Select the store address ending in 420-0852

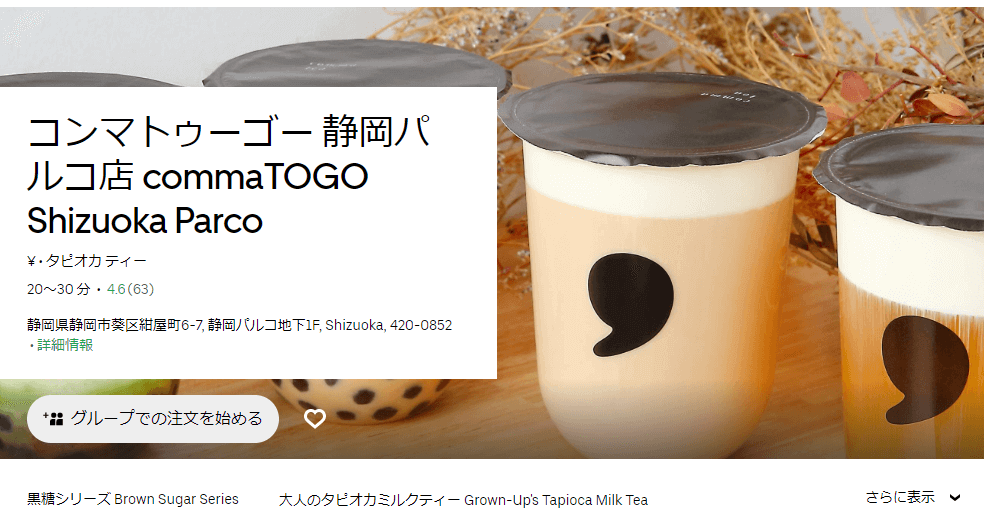click(x=240, y=325)
